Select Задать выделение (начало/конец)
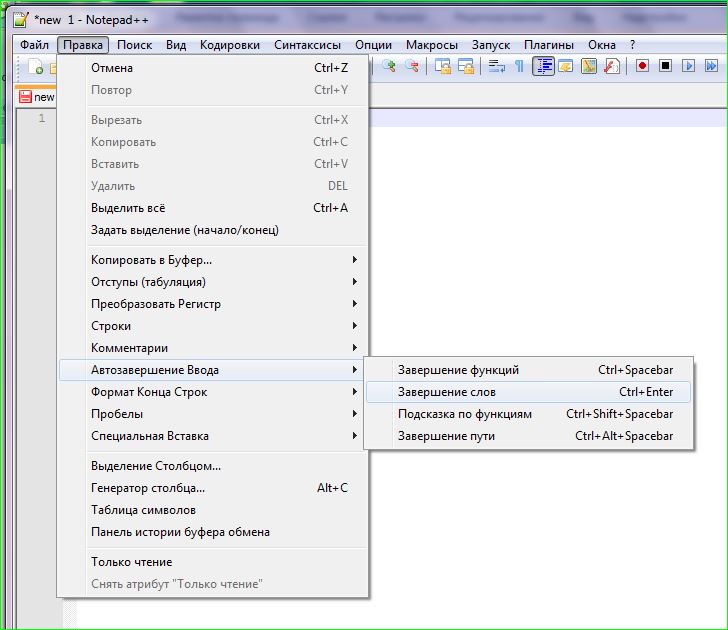The image size is (728, 630). (x=214, y=230)
